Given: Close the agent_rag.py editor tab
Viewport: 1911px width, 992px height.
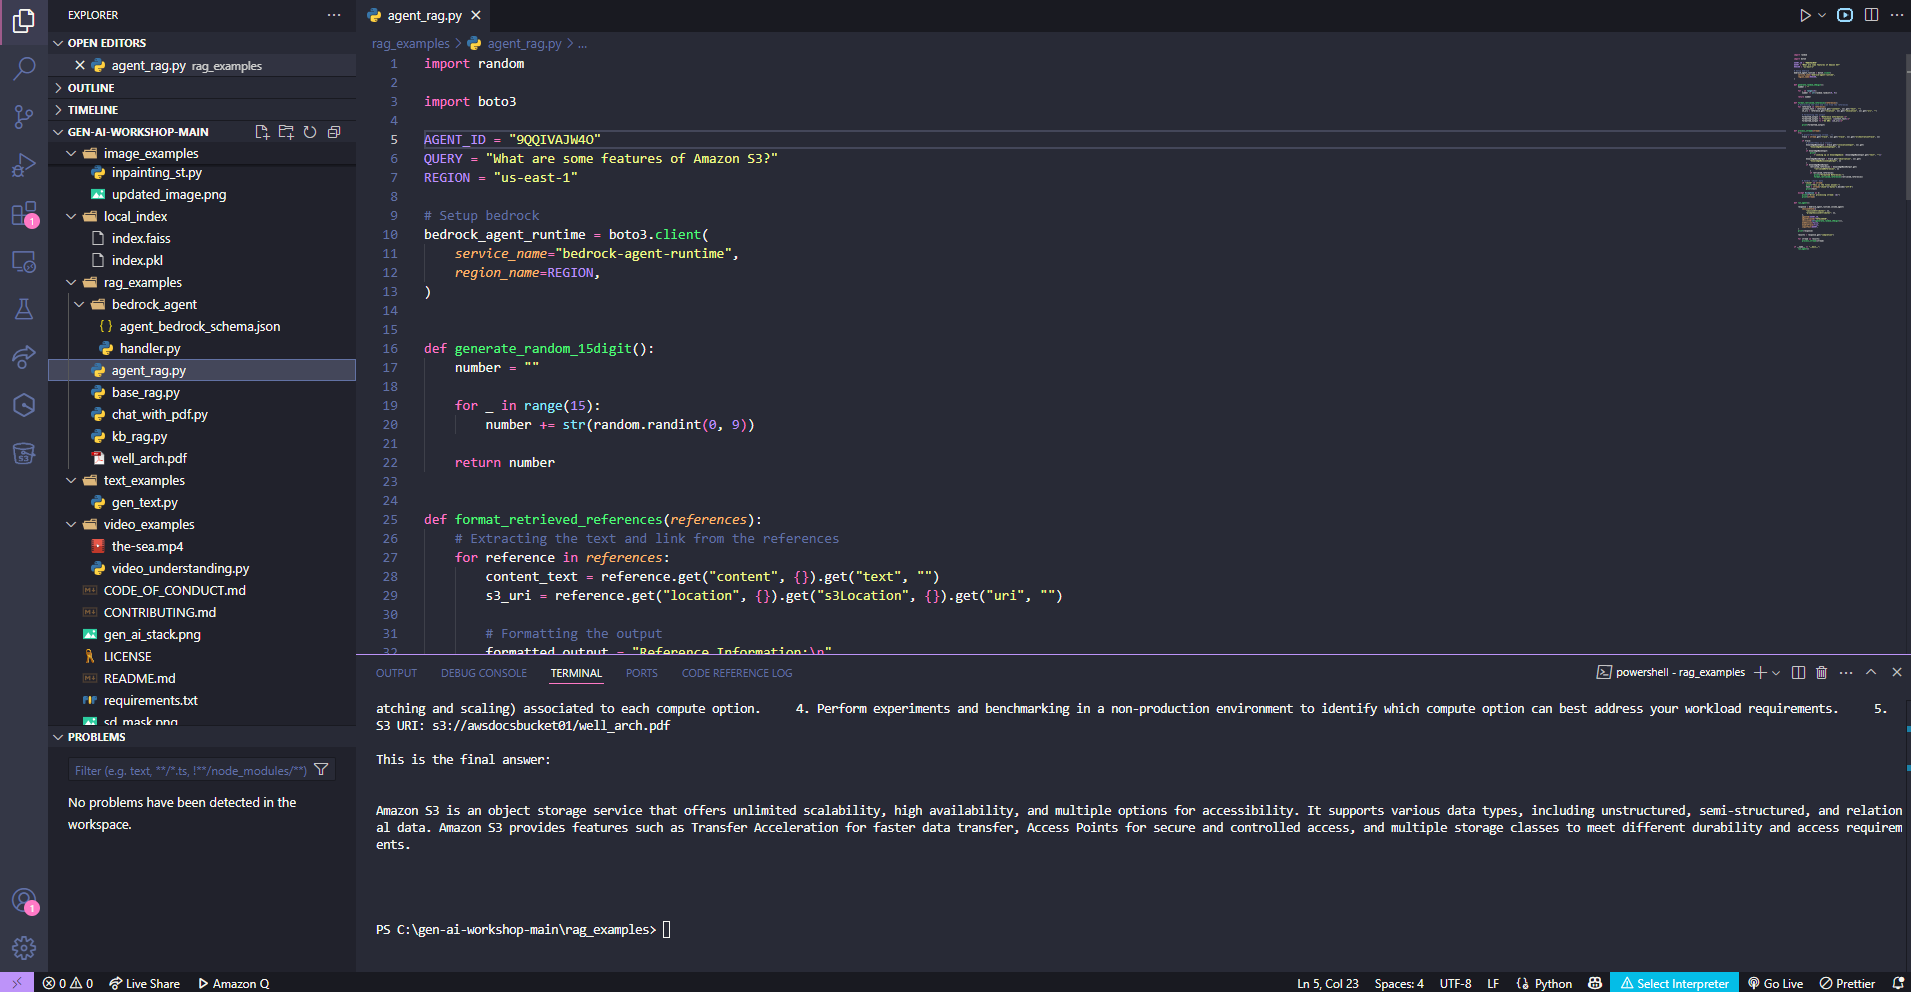Looking at the screenshot, I should pyautogui.click(x=476, y=15).
